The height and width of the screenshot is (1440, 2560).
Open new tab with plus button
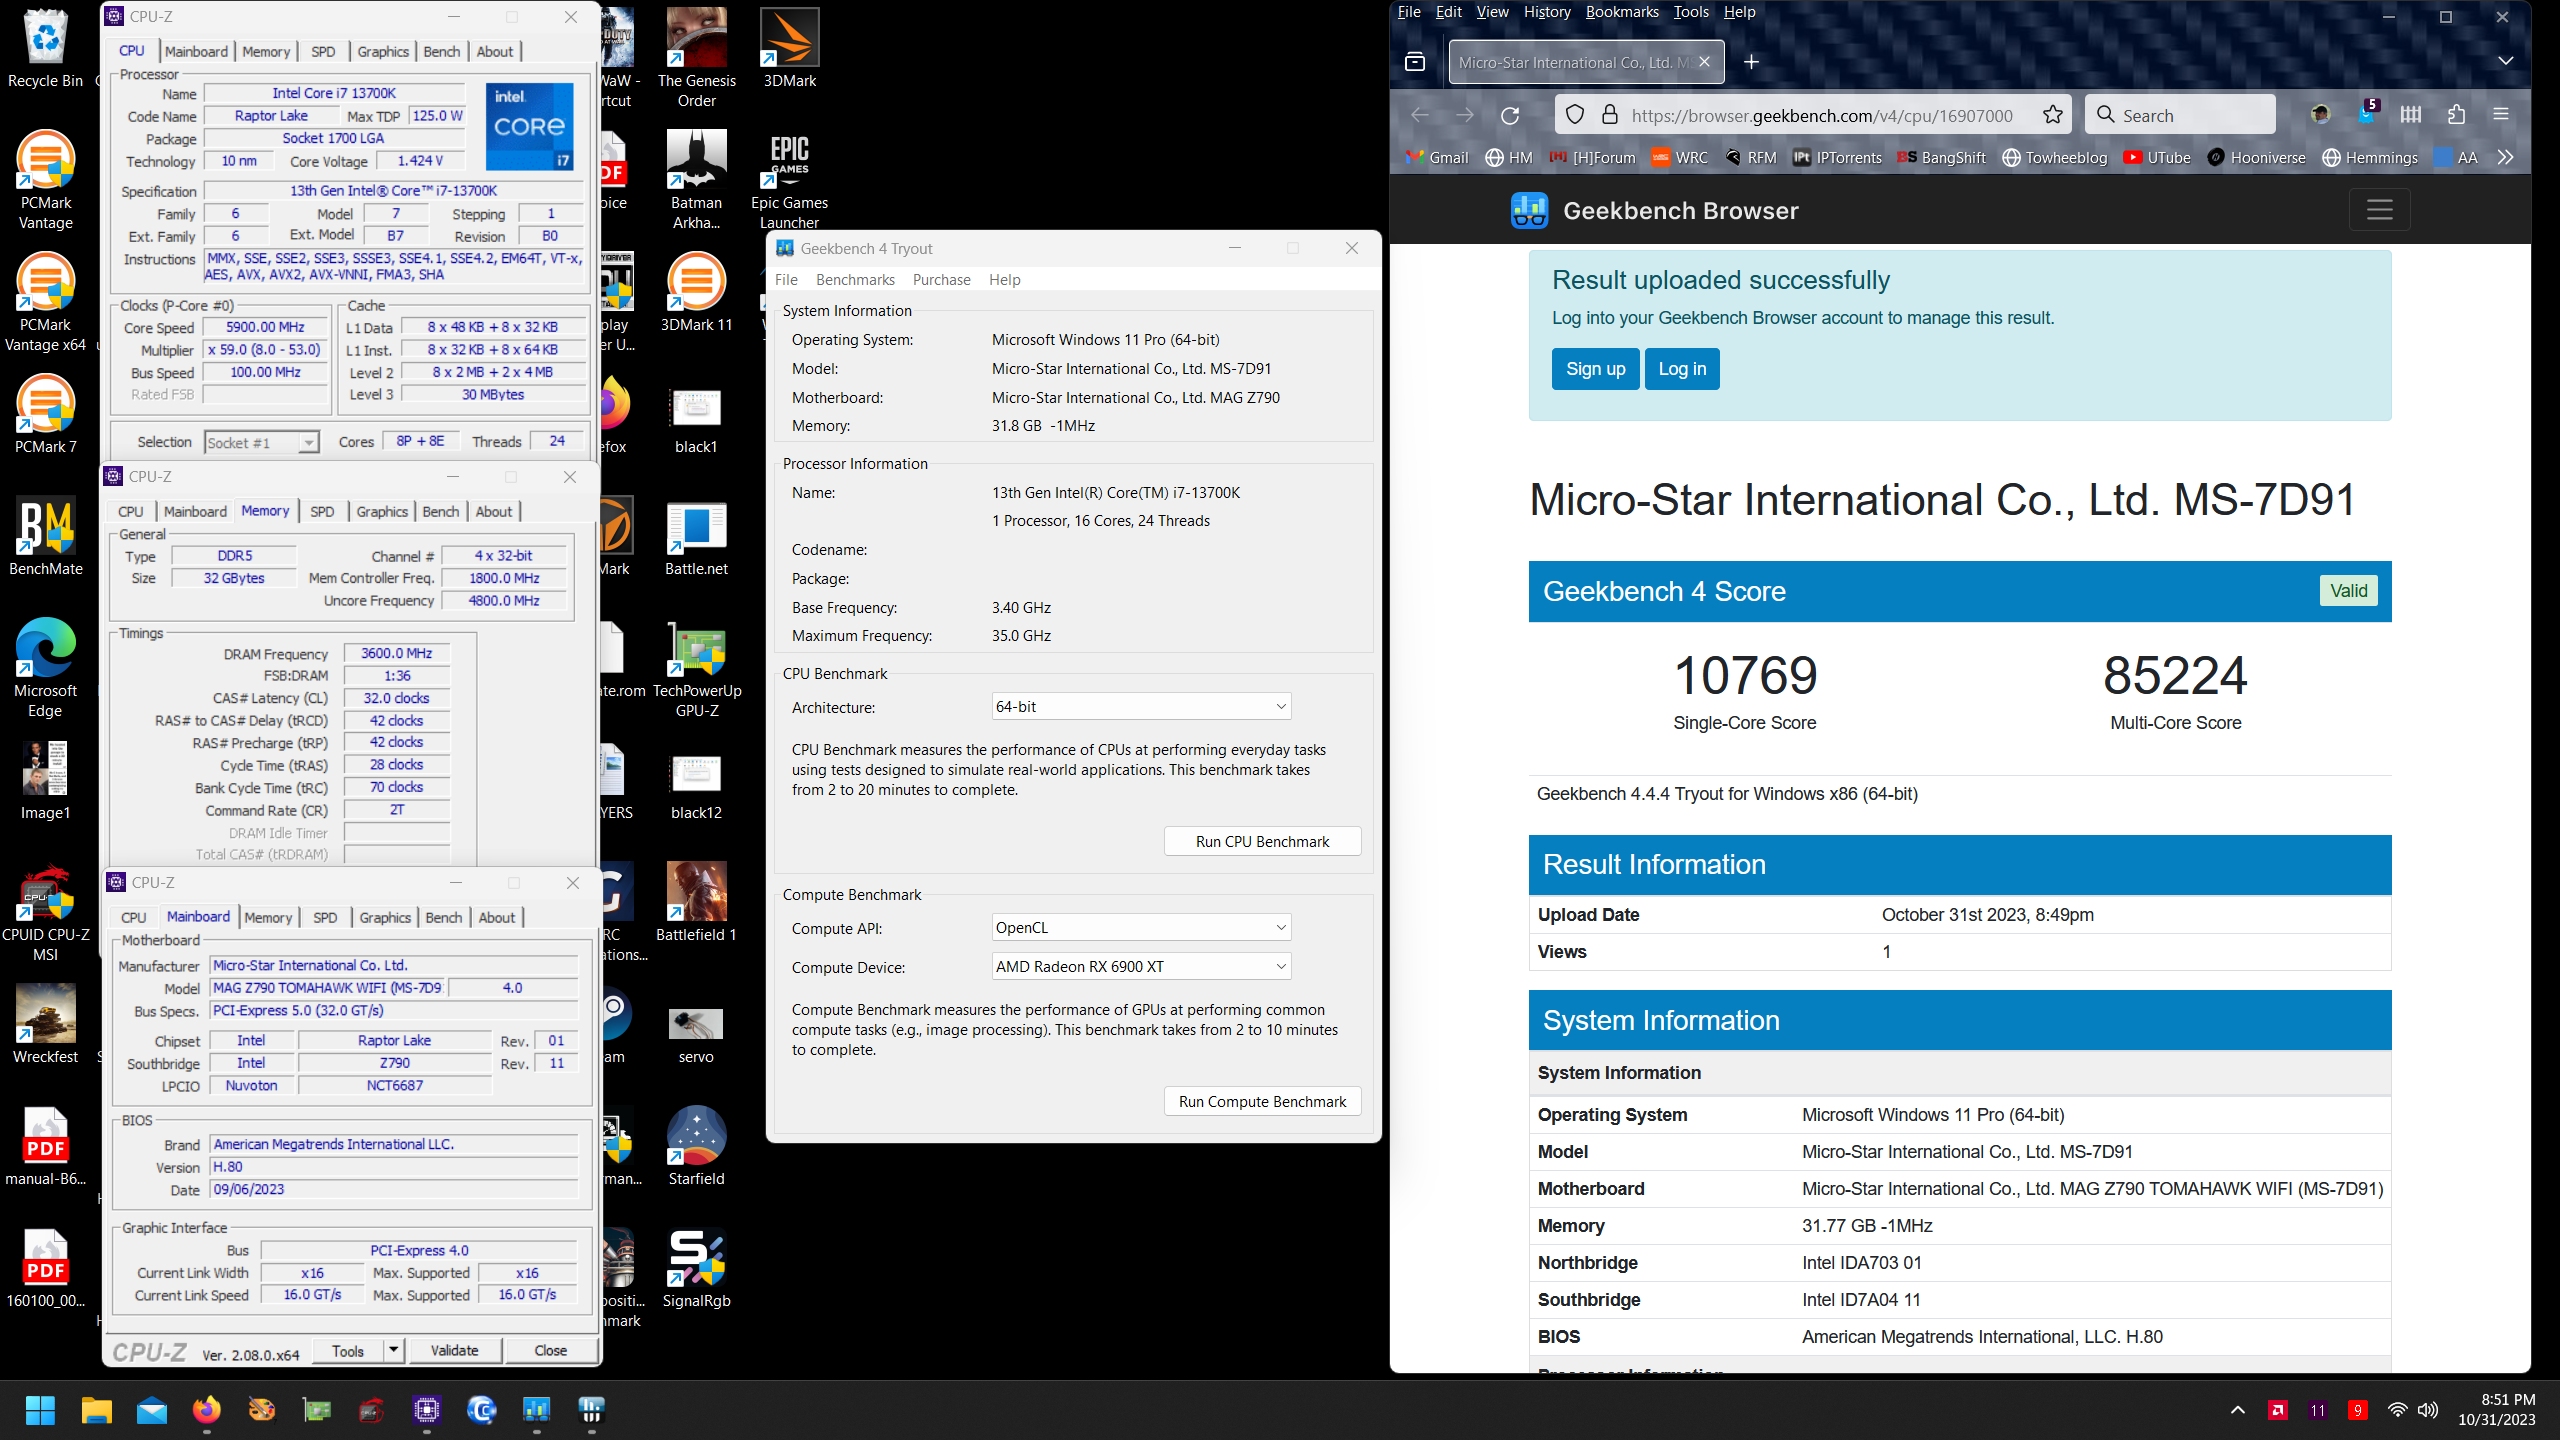[x=1751, y=62]
